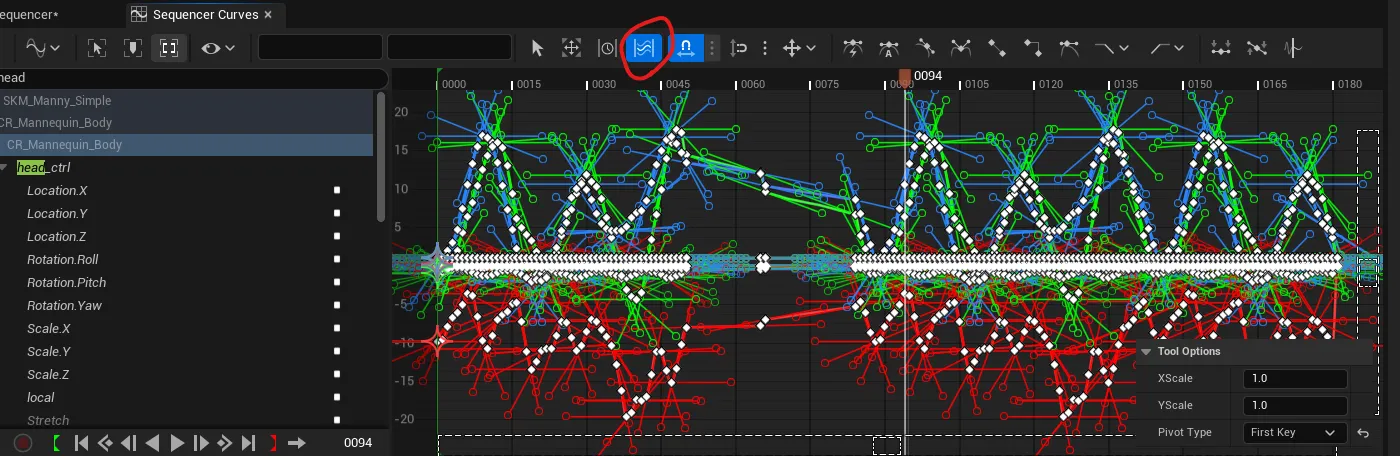The height and width of the screenshot is (456, 1400).
Task: Set playback end with red bracket
Action: (273, 443)
